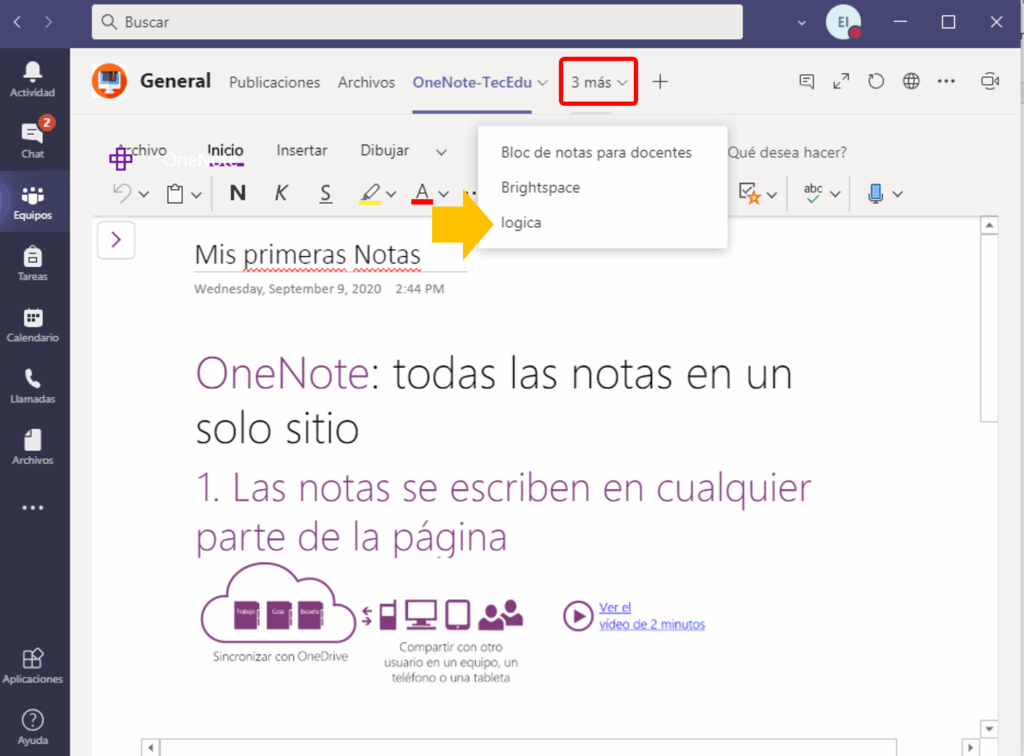The height and width of the screenshot is (756, 1024).
Task: Click the video meeting camera icon
Action: (990, 82)
